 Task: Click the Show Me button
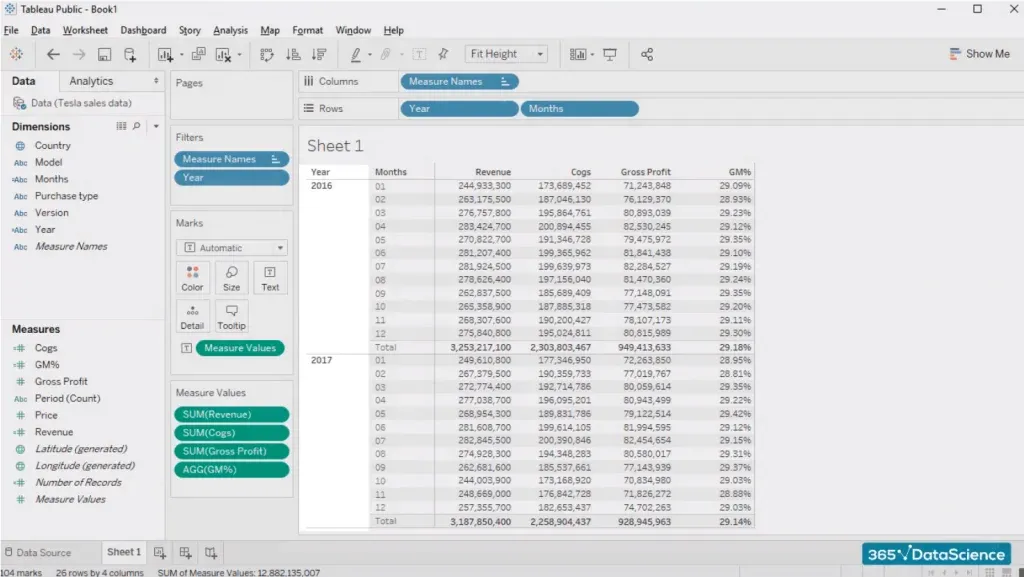[979, 54]
